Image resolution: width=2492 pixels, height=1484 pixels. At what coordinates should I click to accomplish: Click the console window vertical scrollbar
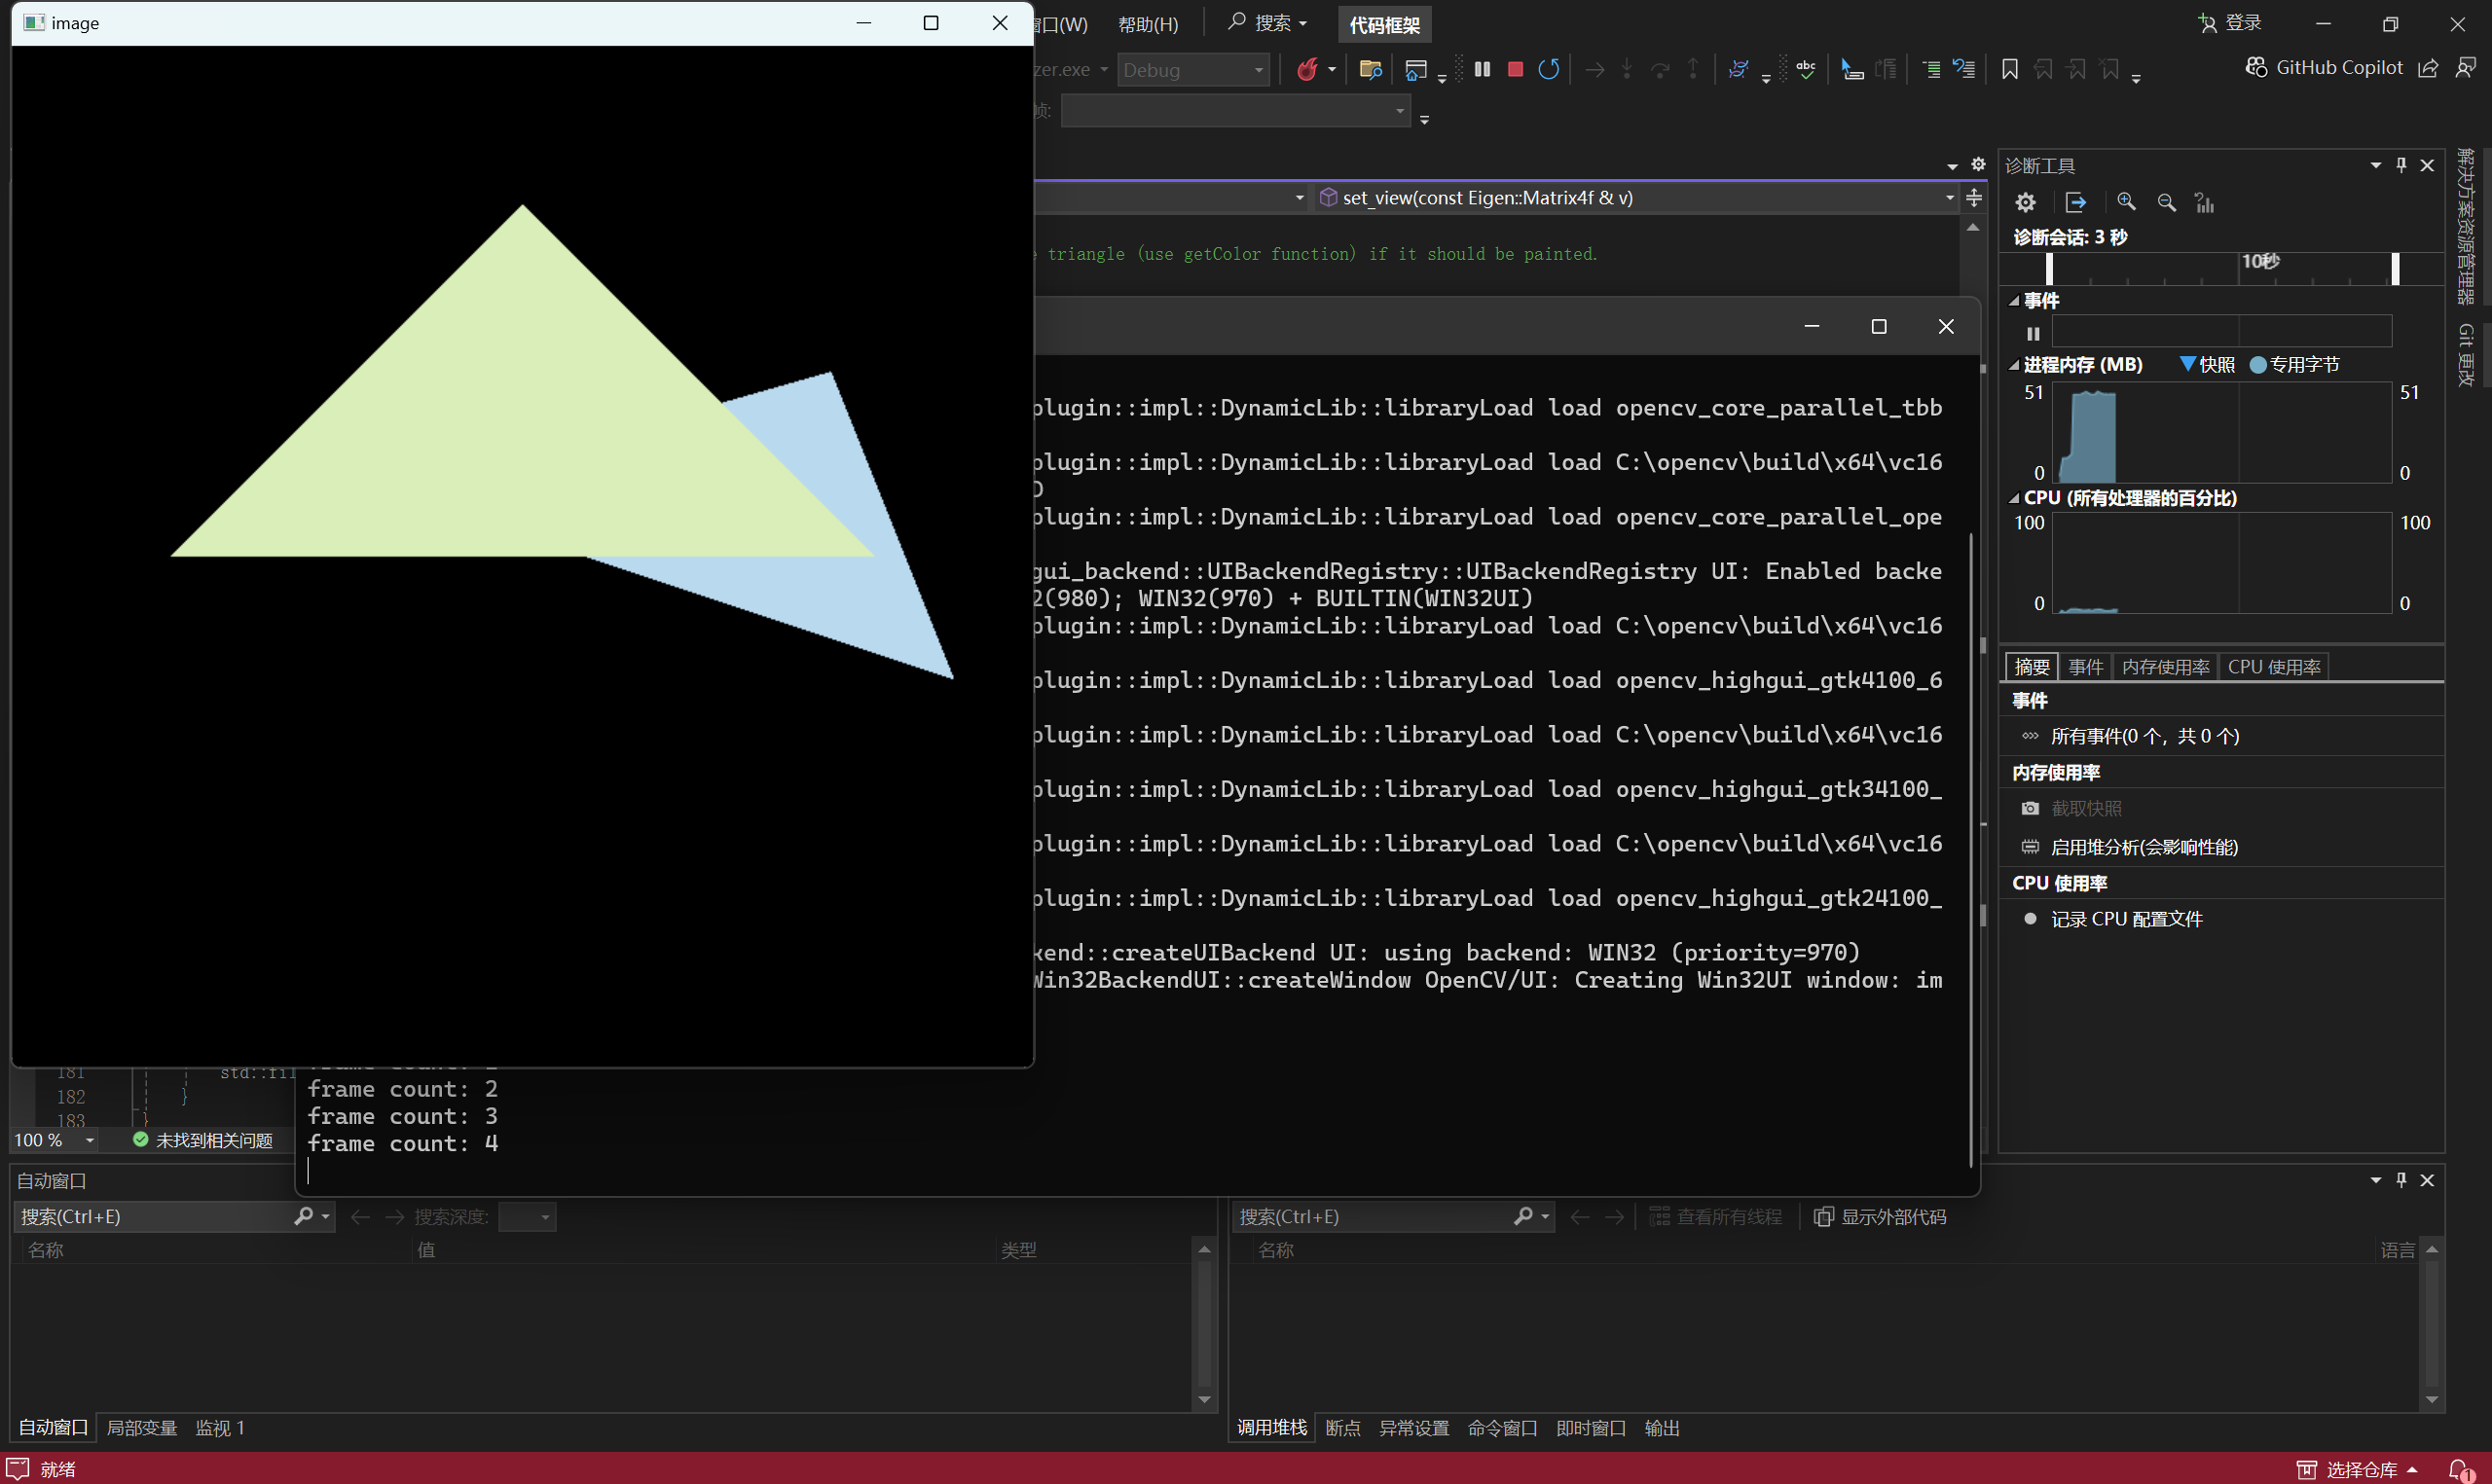[x=1971, y=850]
